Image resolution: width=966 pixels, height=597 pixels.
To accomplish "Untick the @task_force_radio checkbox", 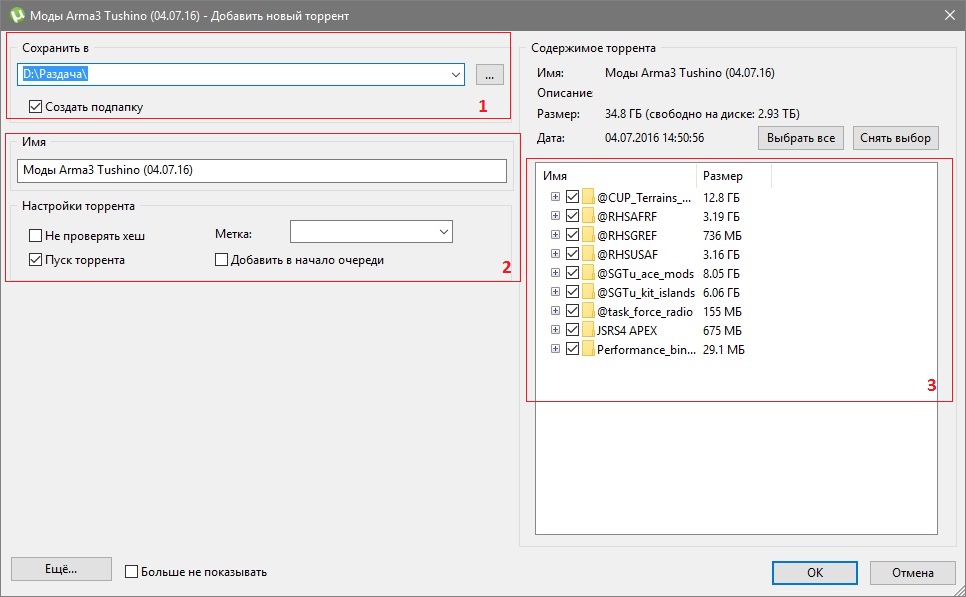I will [x=572, y=311].
